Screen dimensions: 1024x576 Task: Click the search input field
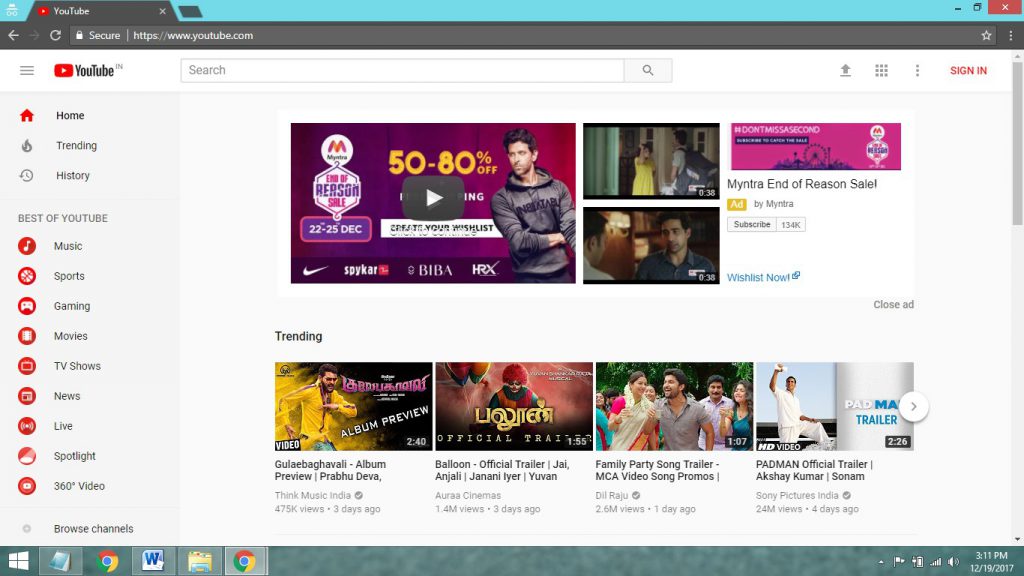click(402, 71)
